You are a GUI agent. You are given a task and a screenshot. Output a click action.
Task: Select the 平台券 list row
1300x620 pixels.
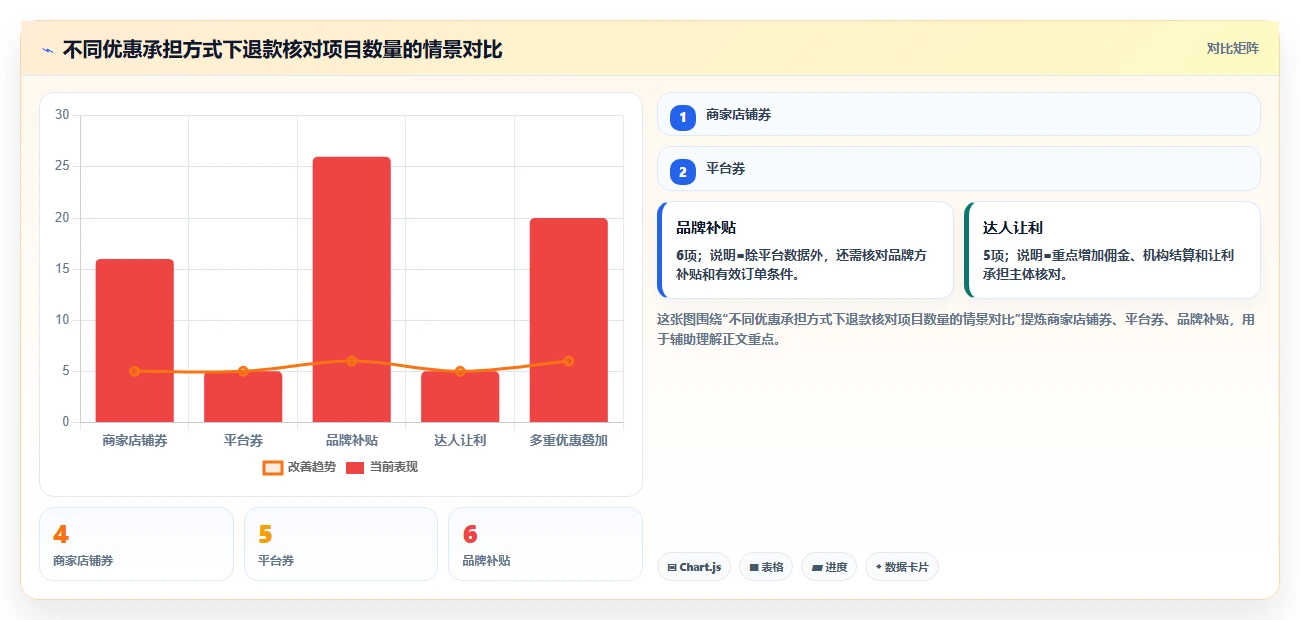[958, 168]
